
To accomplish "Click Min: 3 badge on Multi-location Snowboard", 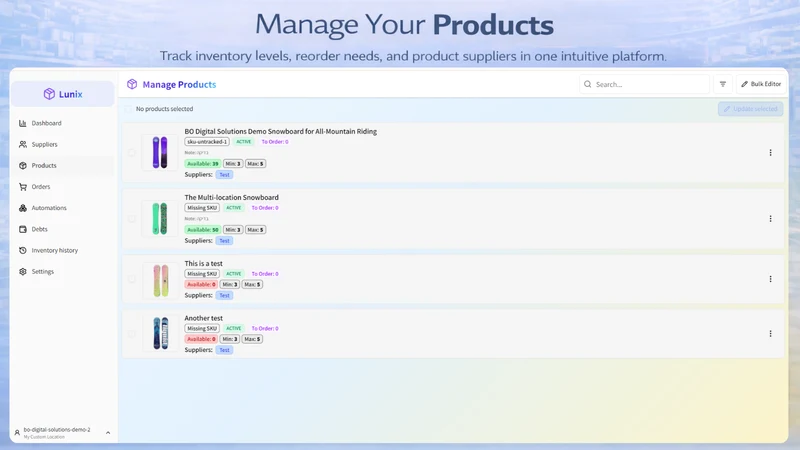I will pyautogui.click(x=233, y=230).
